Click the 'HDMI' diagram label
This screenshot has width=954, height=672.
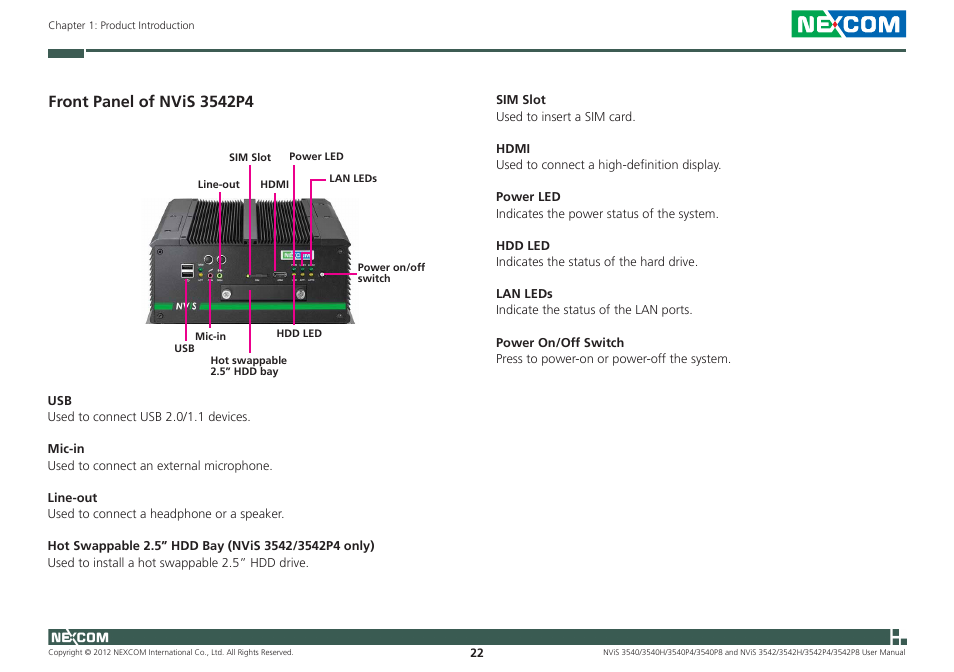pyautogui.click(x=274, y=184)
